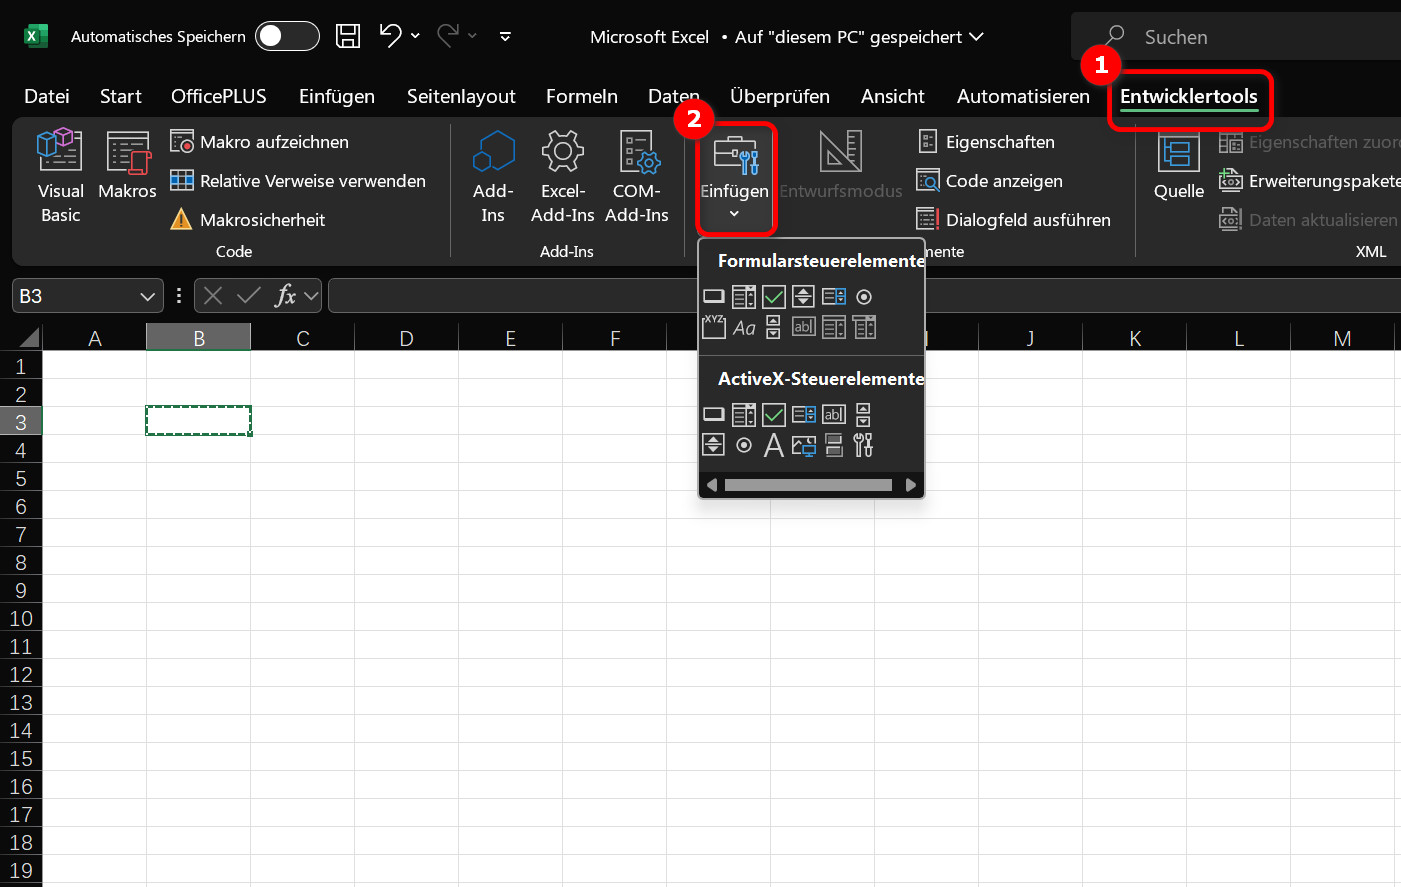Open the Add-Ins gallery
1401x887 pixels.
[x=493, y=176]
